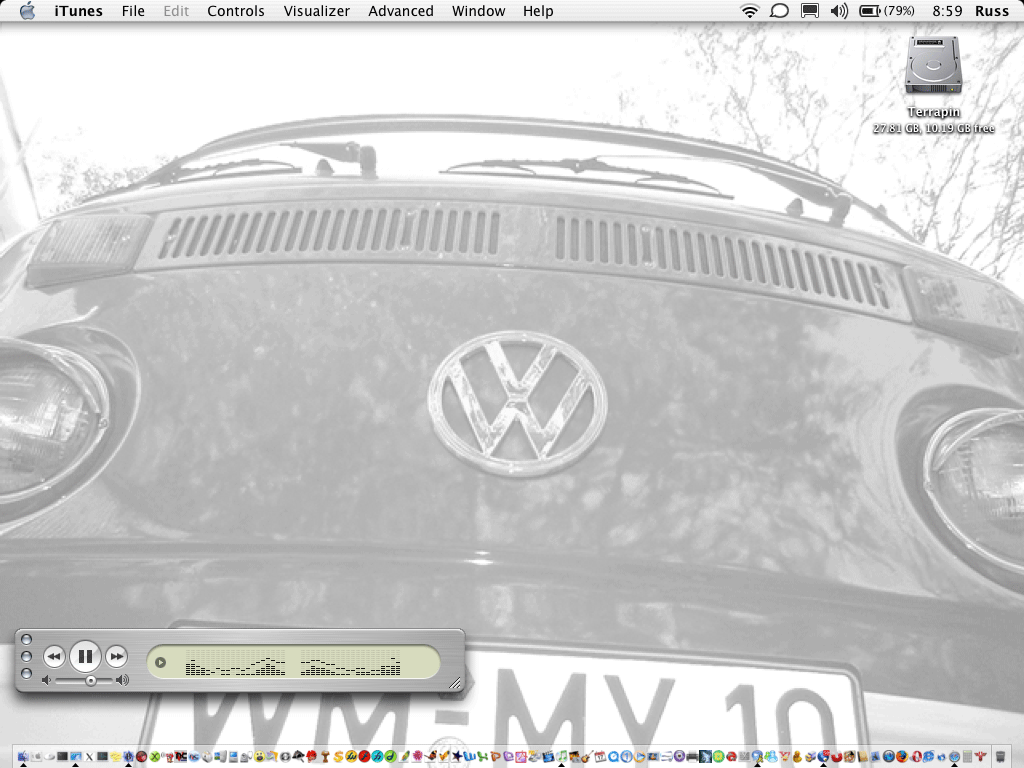This screenshot has height=768, width=1024.
Task: Pause the song in the iTunes mini player
Action: pos(85,656)
